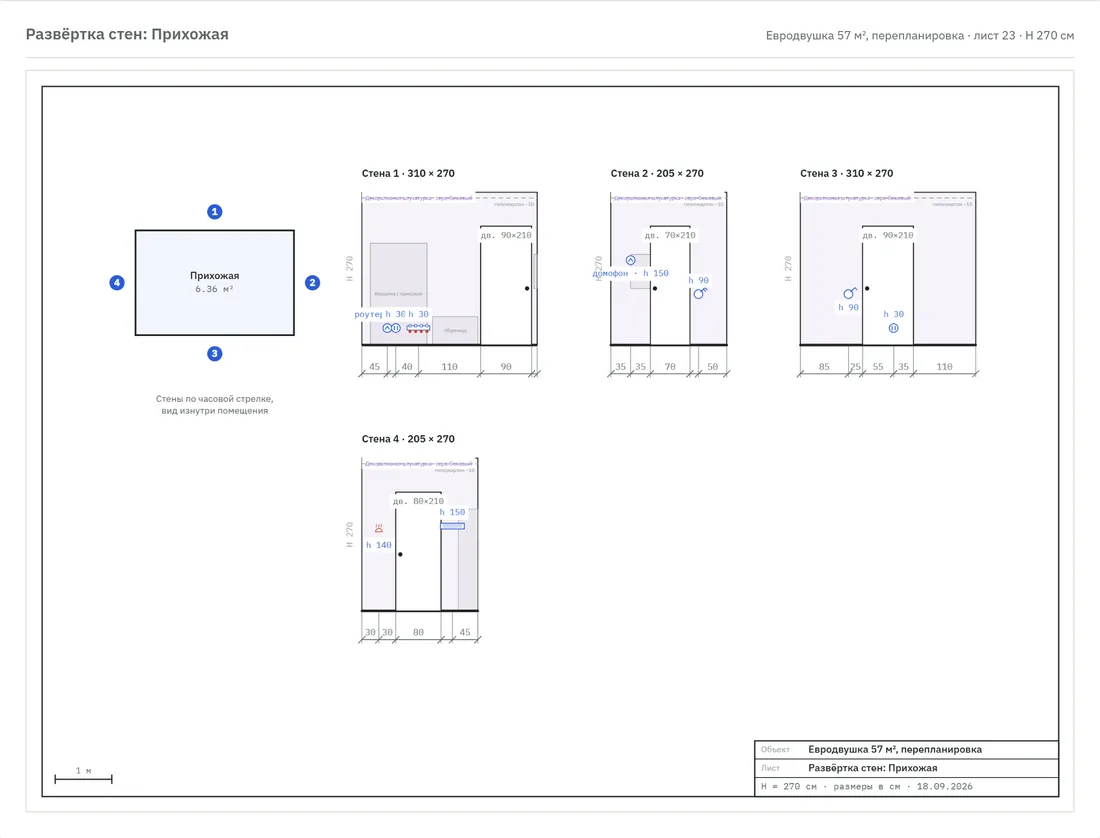The height and width of the screenshot is (838, 1100).
Task: Click the 70 dimension under Стена 2
Action: click(x=670, y=367)
